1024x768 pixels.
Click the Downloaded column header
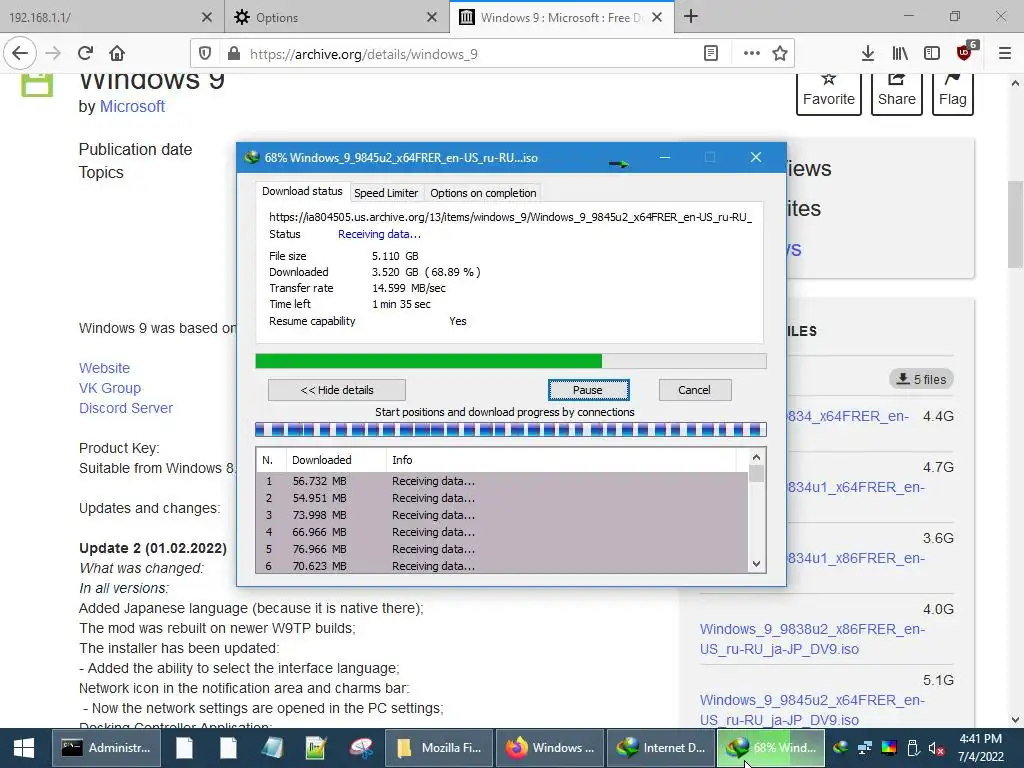(336, 460)
